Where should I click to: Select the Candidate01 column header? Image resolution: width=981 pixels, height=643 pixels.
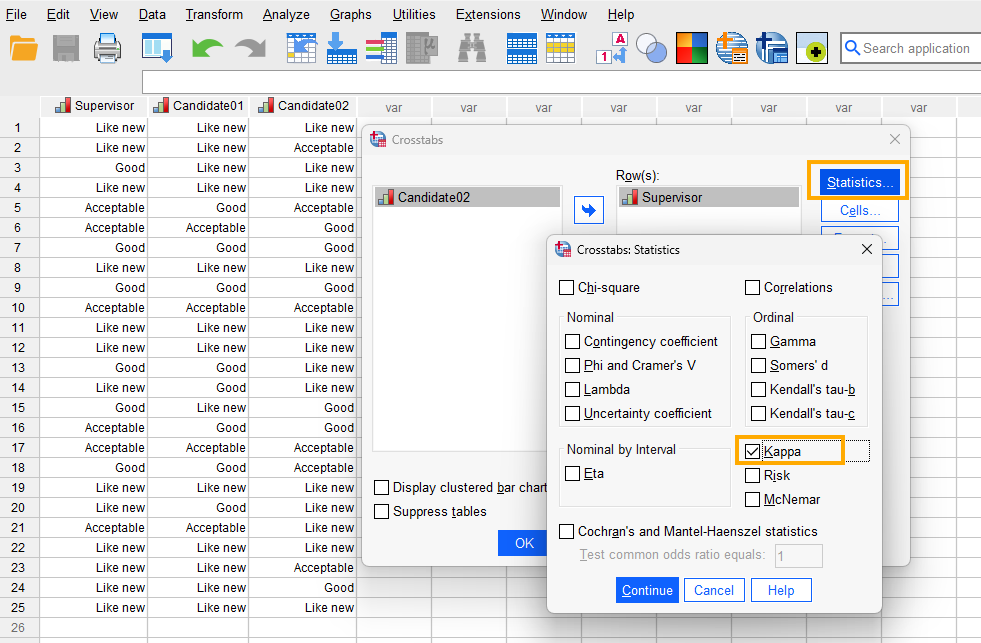205,106
